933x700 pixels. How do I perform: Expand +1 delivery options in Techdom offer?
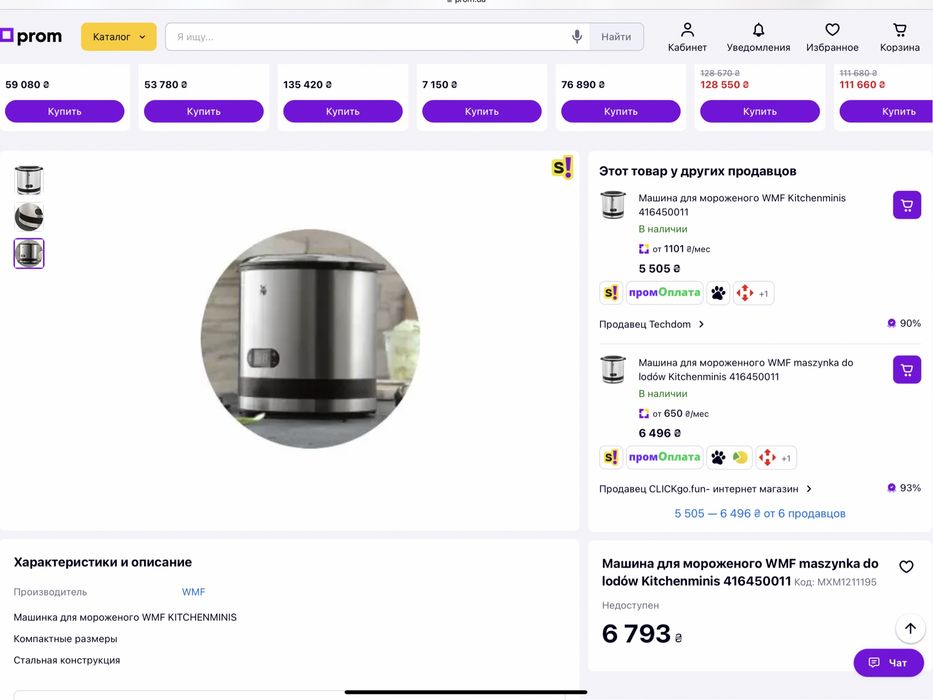[x=763, y=294]
